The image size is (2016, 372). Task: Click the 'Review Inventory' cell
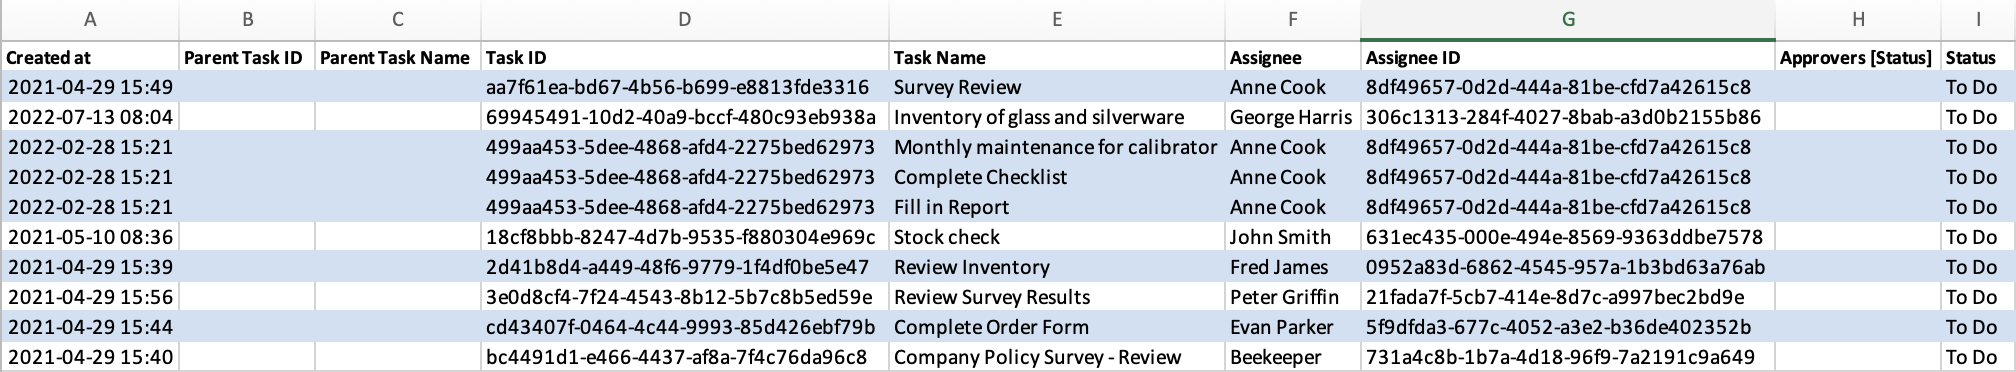click(x=1057, y=267)
